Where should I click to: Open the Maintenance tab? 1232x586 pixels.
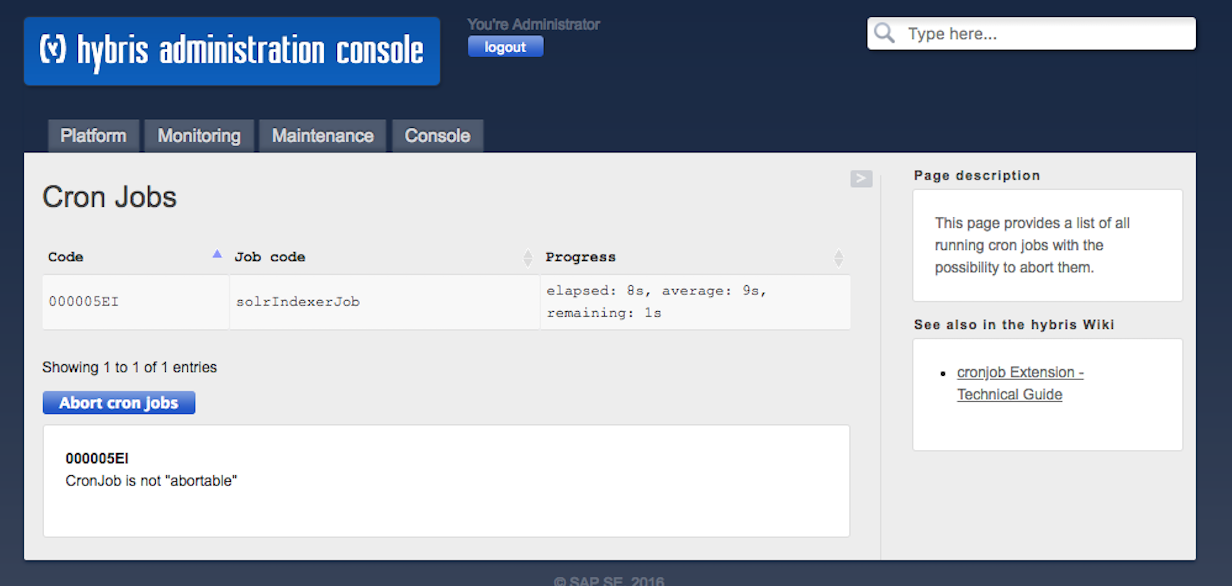323,136
